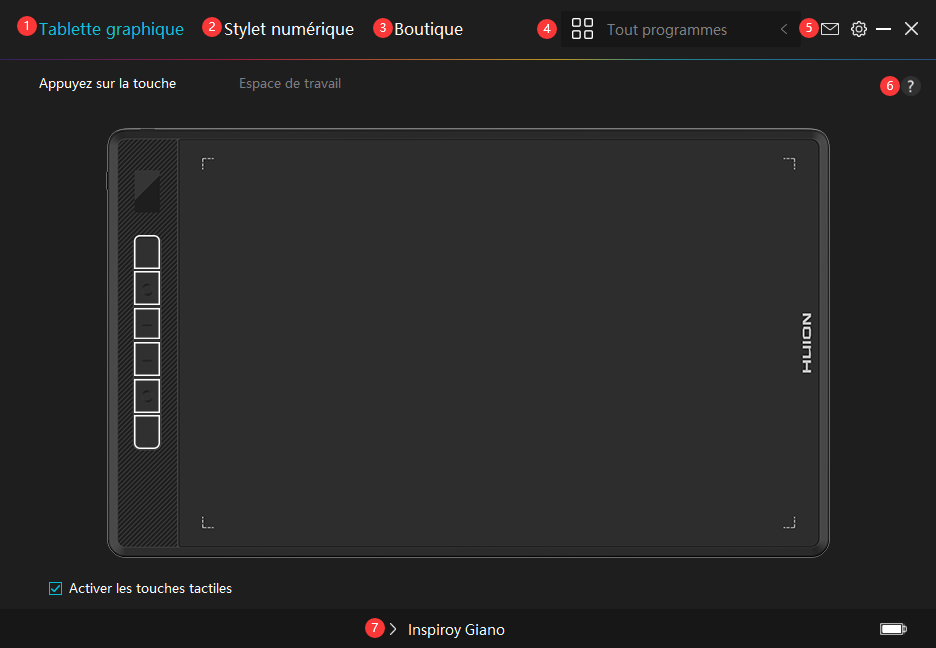Select the top express key on tablet
Viewport: 936px width, 648px height.
click(x=147, y=252)
